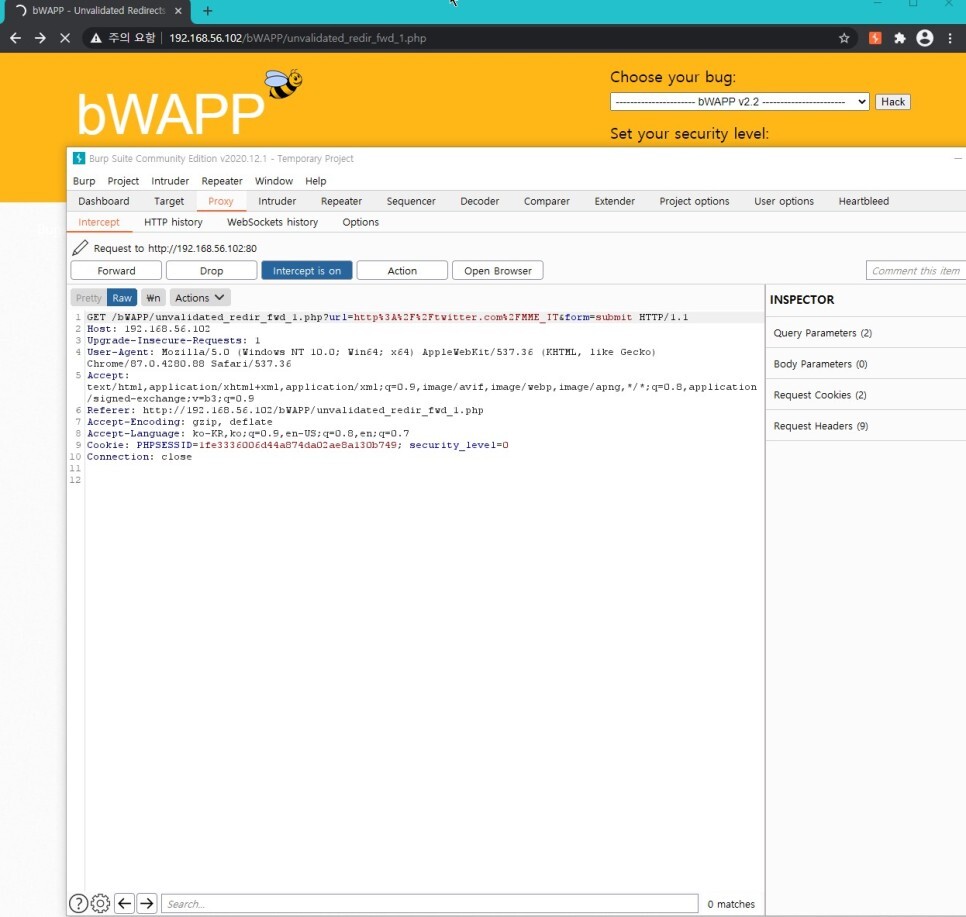Switch to Raw view
The width and height of the screenshot is (966, 917).
click(122, 298)
